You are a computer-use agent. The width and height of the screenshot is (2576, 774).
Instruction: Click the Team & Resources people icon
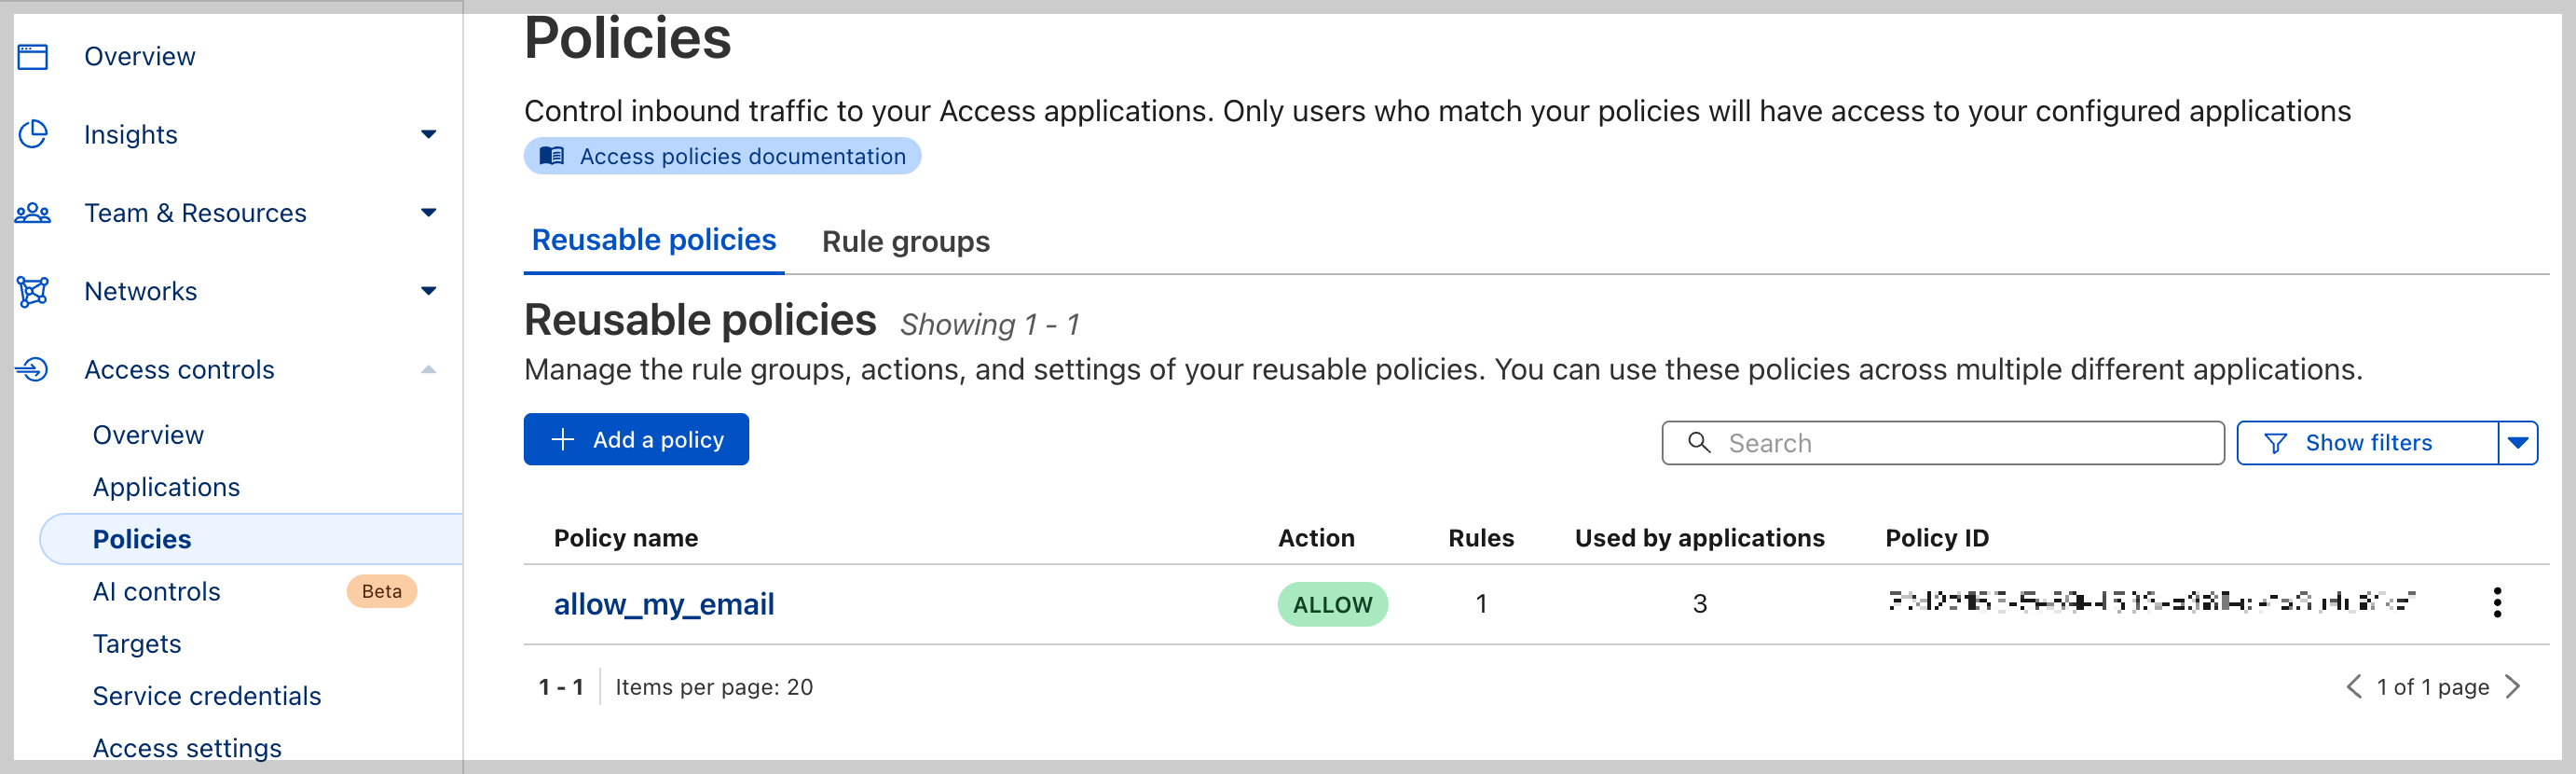pos(33,213)
